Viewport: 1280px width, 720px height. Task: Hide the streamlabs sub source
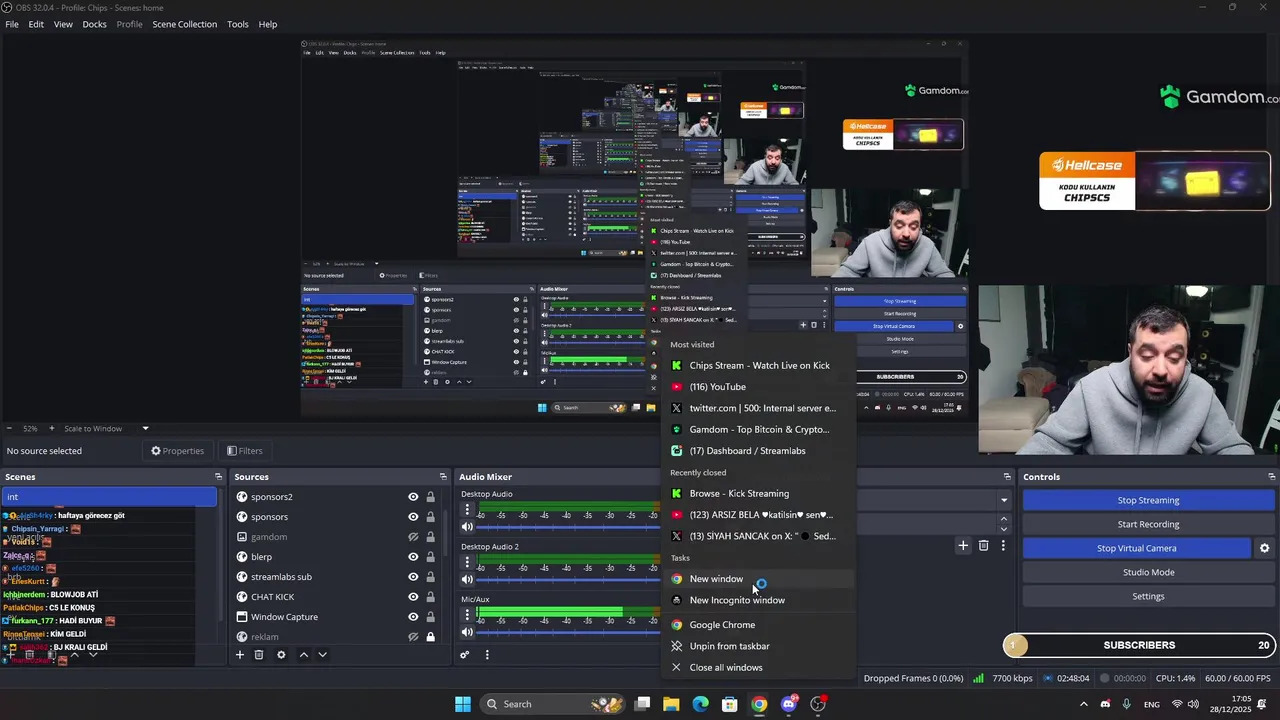[x=413, y=577]
